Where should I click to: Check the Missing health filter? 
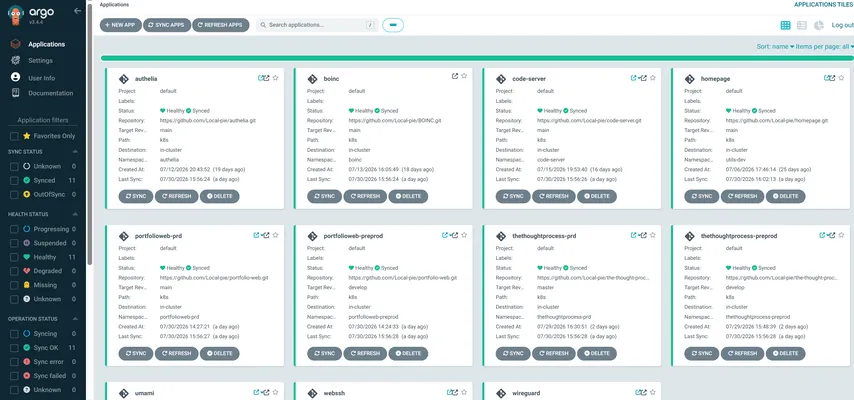14,285
